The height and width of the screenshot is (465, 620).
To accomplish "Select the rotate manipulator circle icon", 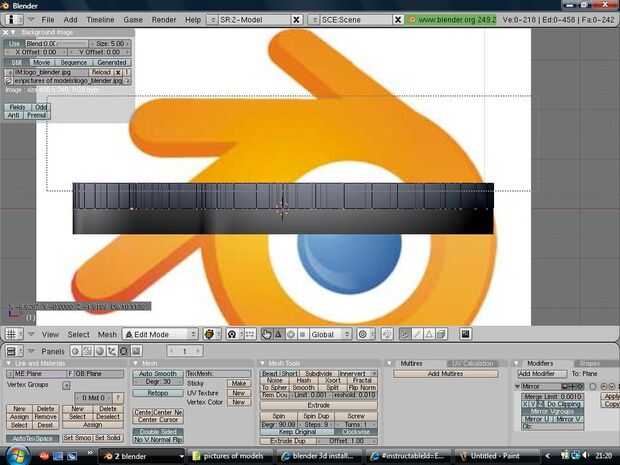I will point(291,334).
